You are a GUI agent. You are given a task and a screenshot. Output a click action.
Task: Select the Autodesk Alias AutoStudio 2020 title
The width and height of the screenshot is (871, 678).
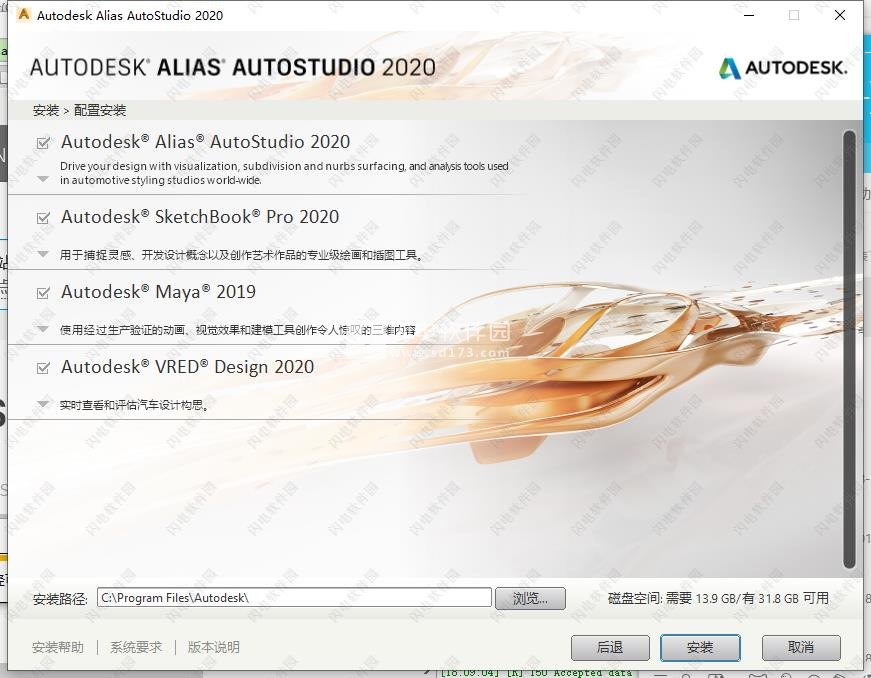pyautogui.click(x=206, y=142)
